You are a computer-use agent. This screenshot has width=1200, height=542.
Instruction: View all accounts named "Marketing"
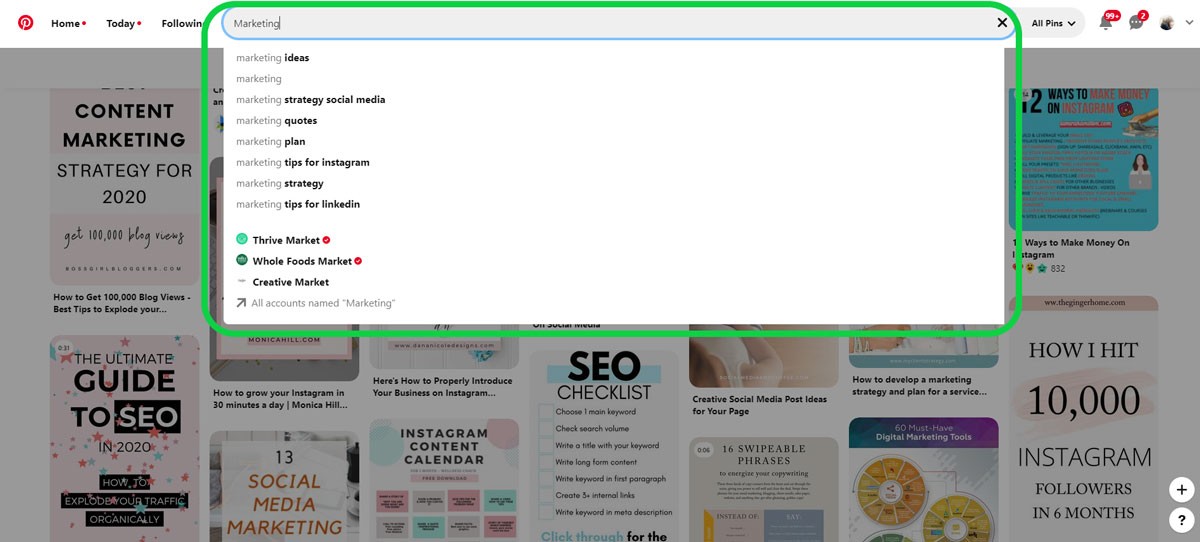point(323,303)
